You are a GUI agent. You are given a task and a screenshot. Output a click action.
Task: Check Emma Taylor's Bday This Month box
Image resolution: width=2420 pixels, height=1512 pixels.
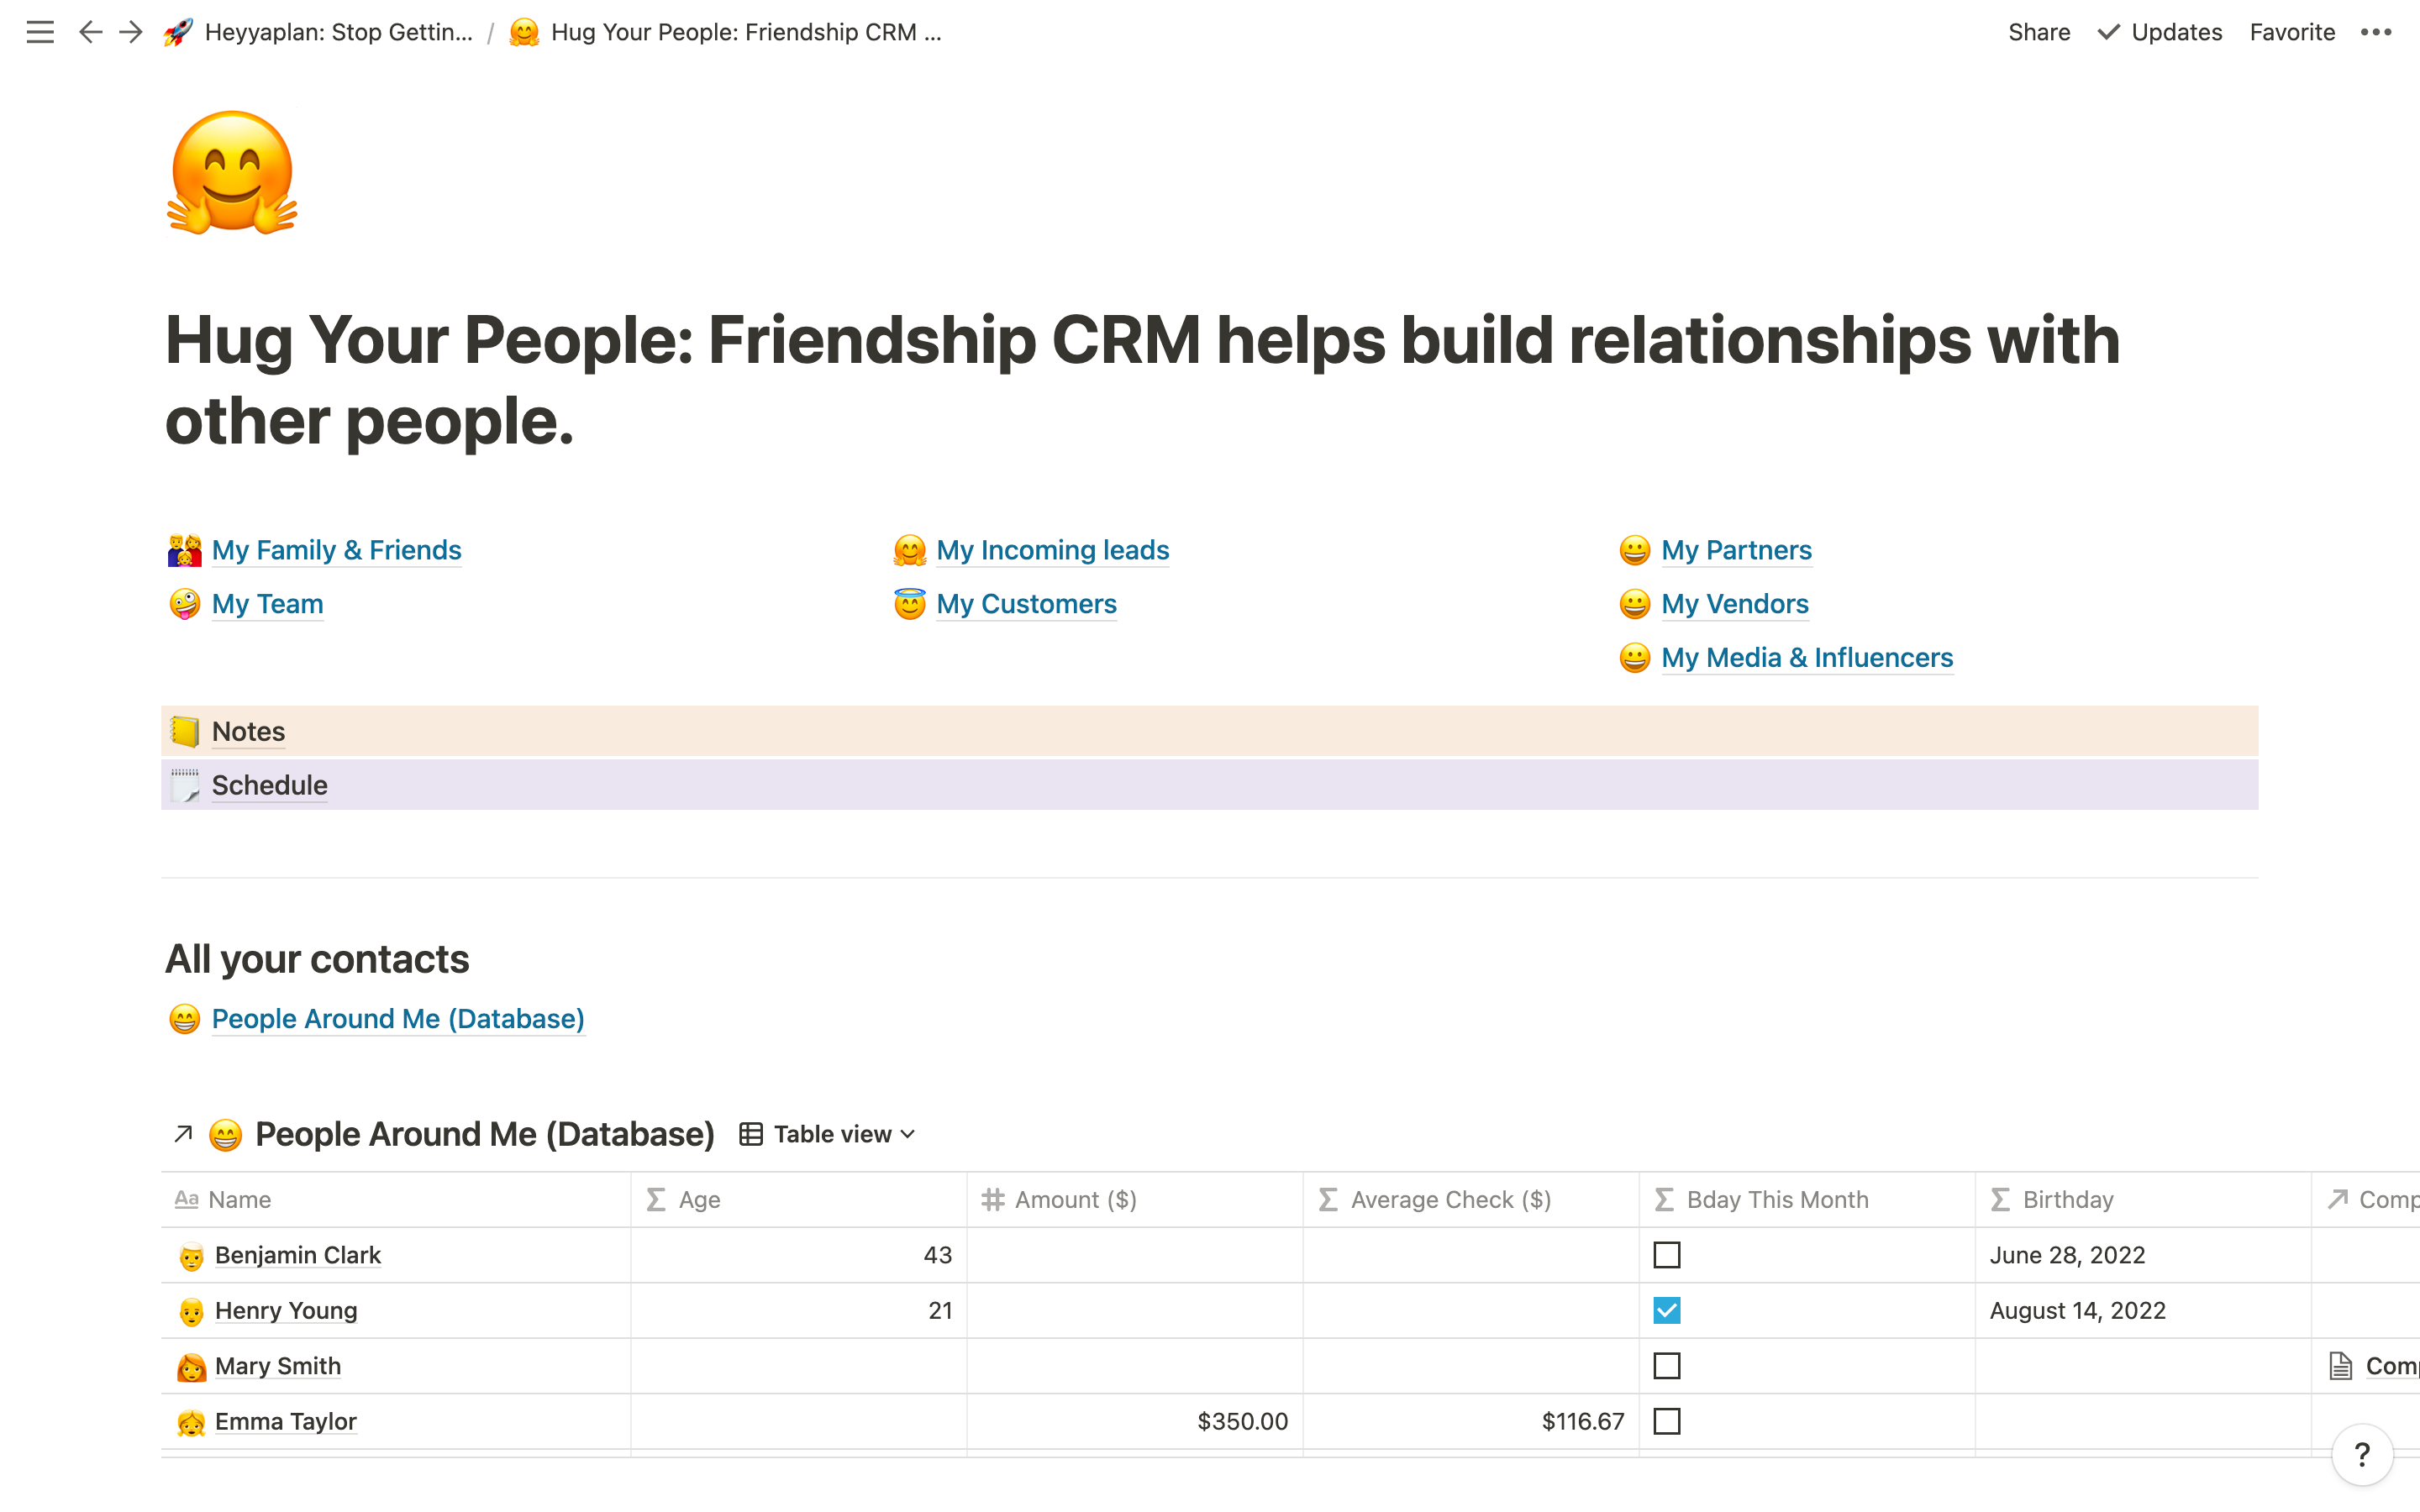pyautogui.click(x=1666, y=1421)
